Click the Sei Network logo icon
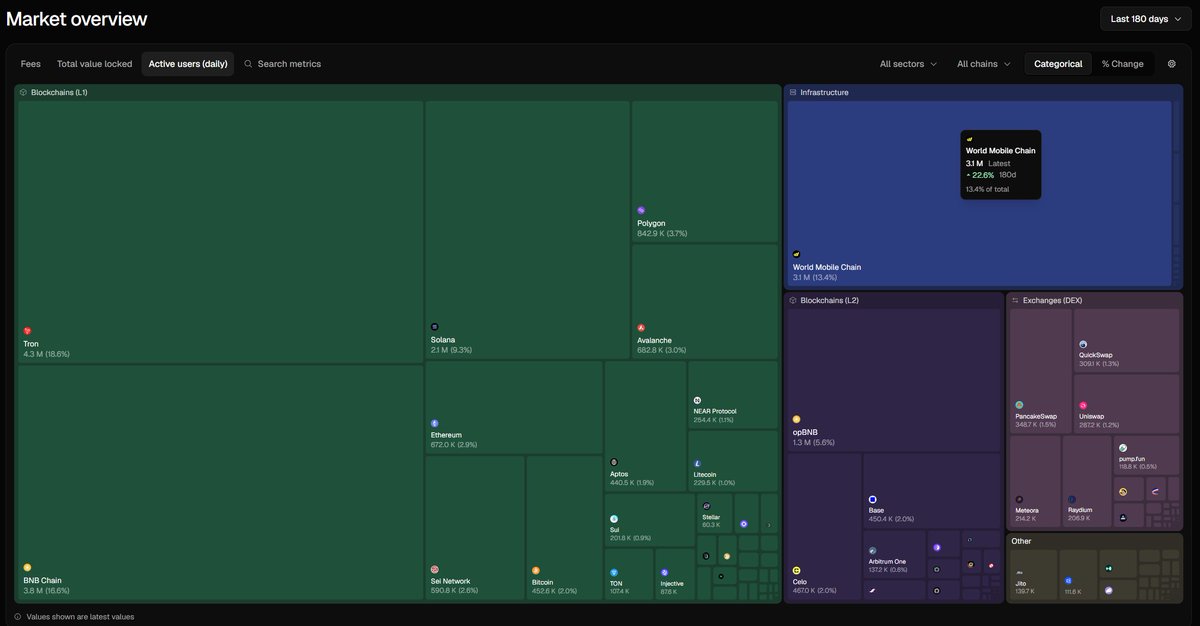The width and height of the screenshot is (1200, 626). (x=435, y=569)
